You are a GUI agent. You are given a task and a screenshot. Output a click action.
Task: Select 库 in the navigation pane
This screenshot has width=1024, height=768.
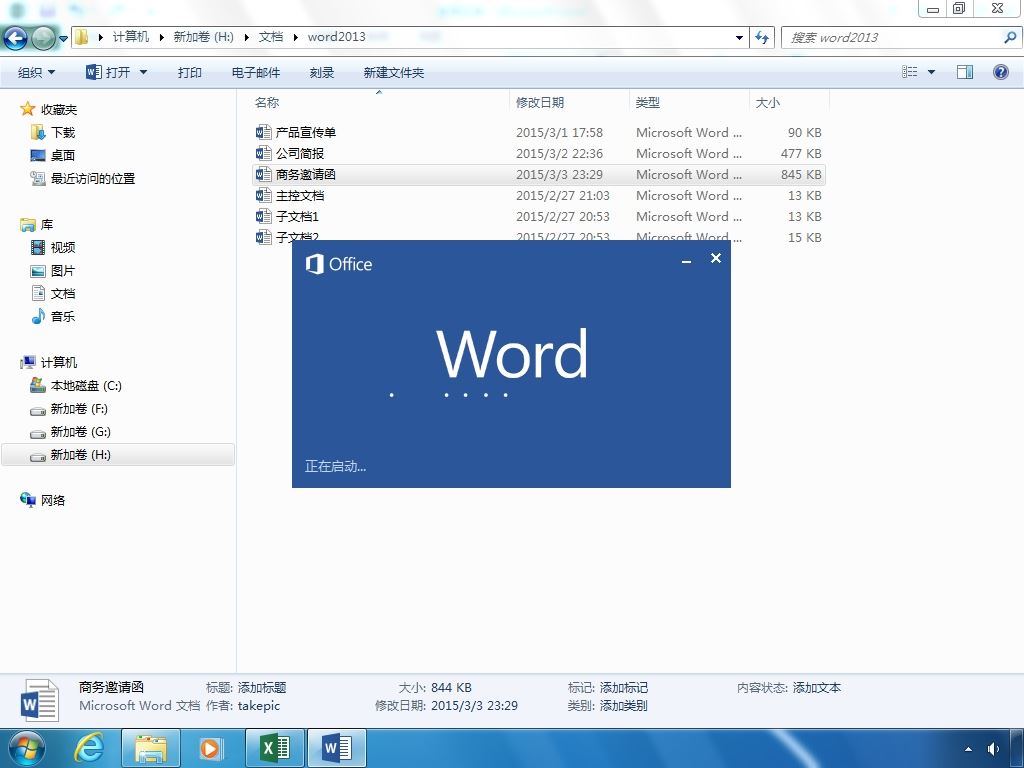(x=46, y=225)
